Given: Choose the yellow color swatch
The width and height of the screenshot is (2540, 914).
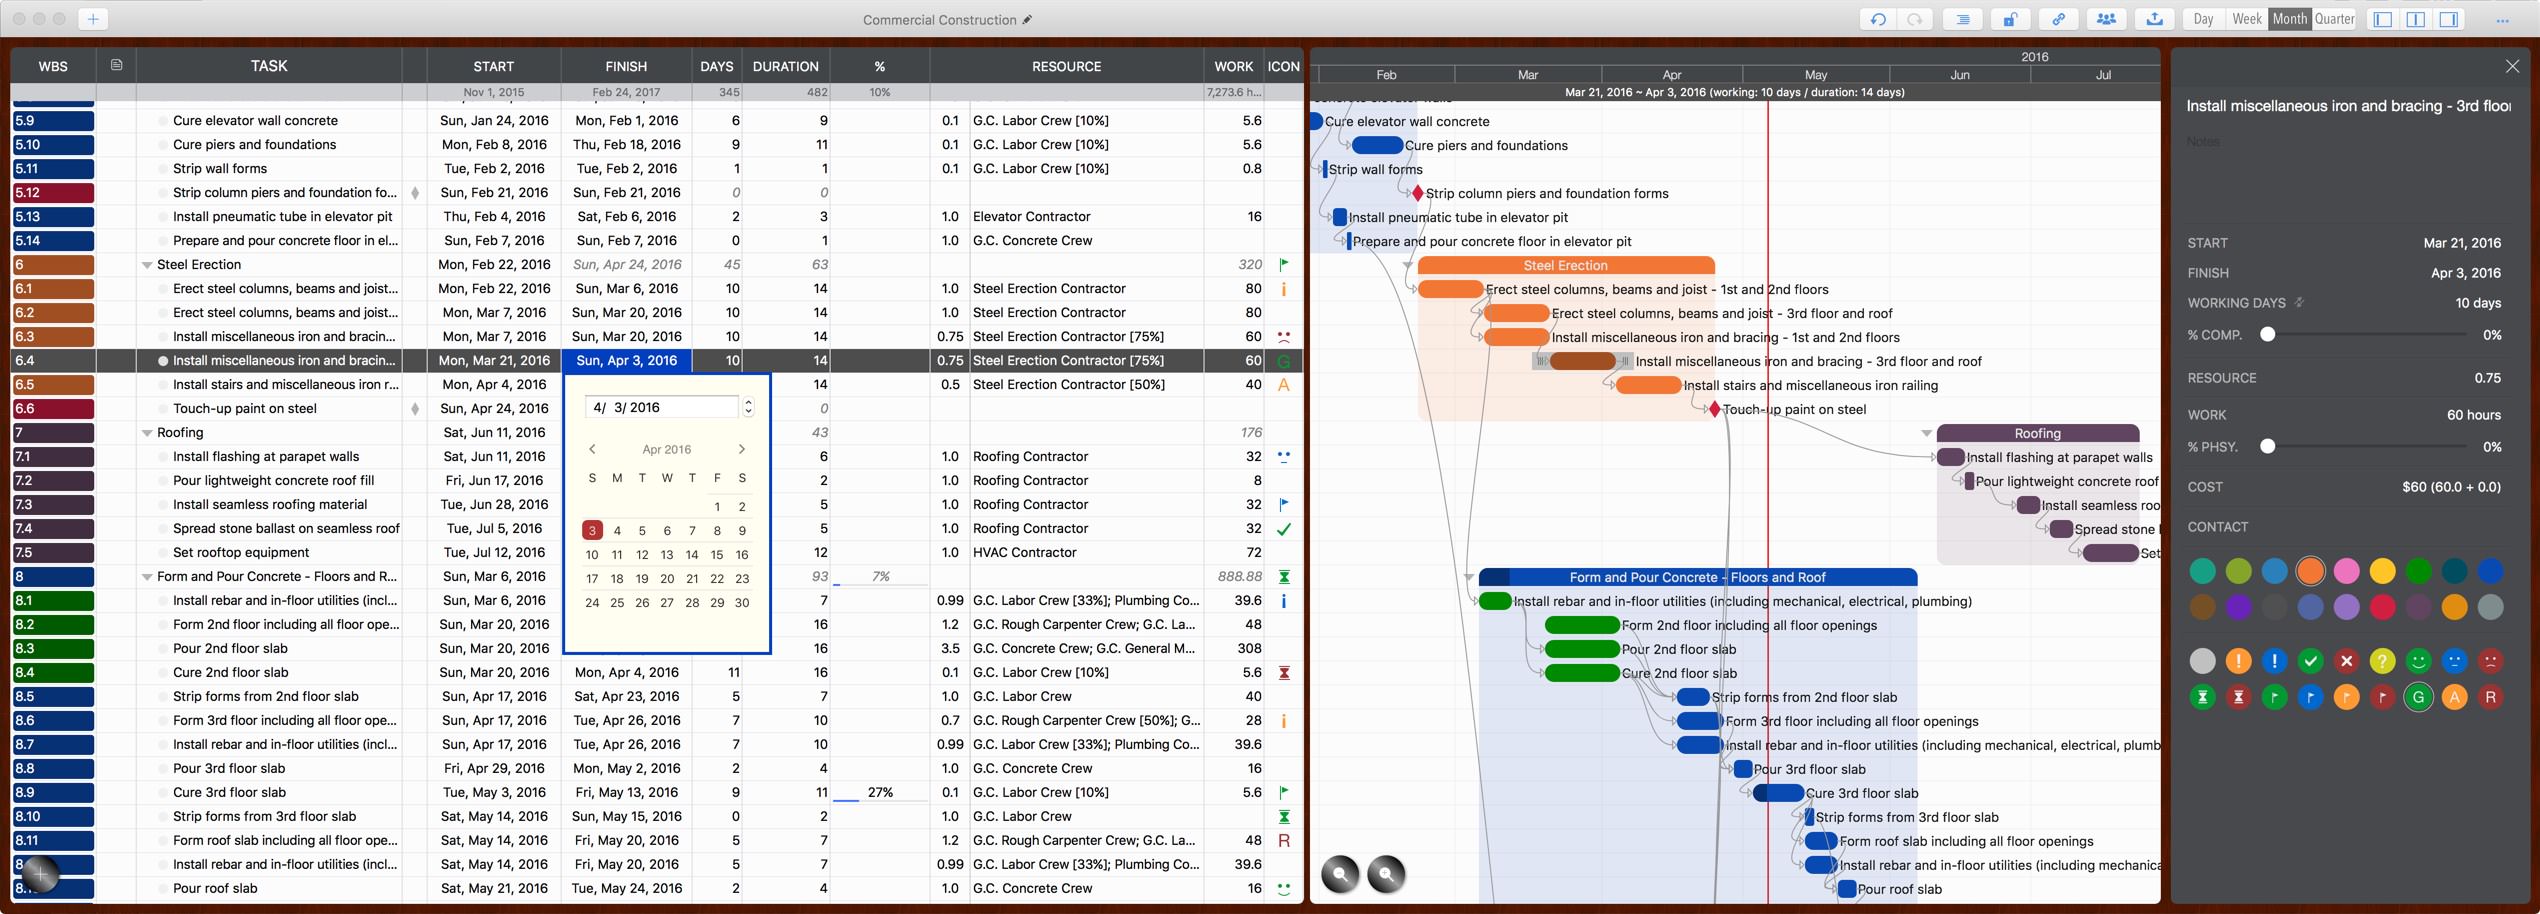Looking at the screenshot, I should tap(2382, 571).
